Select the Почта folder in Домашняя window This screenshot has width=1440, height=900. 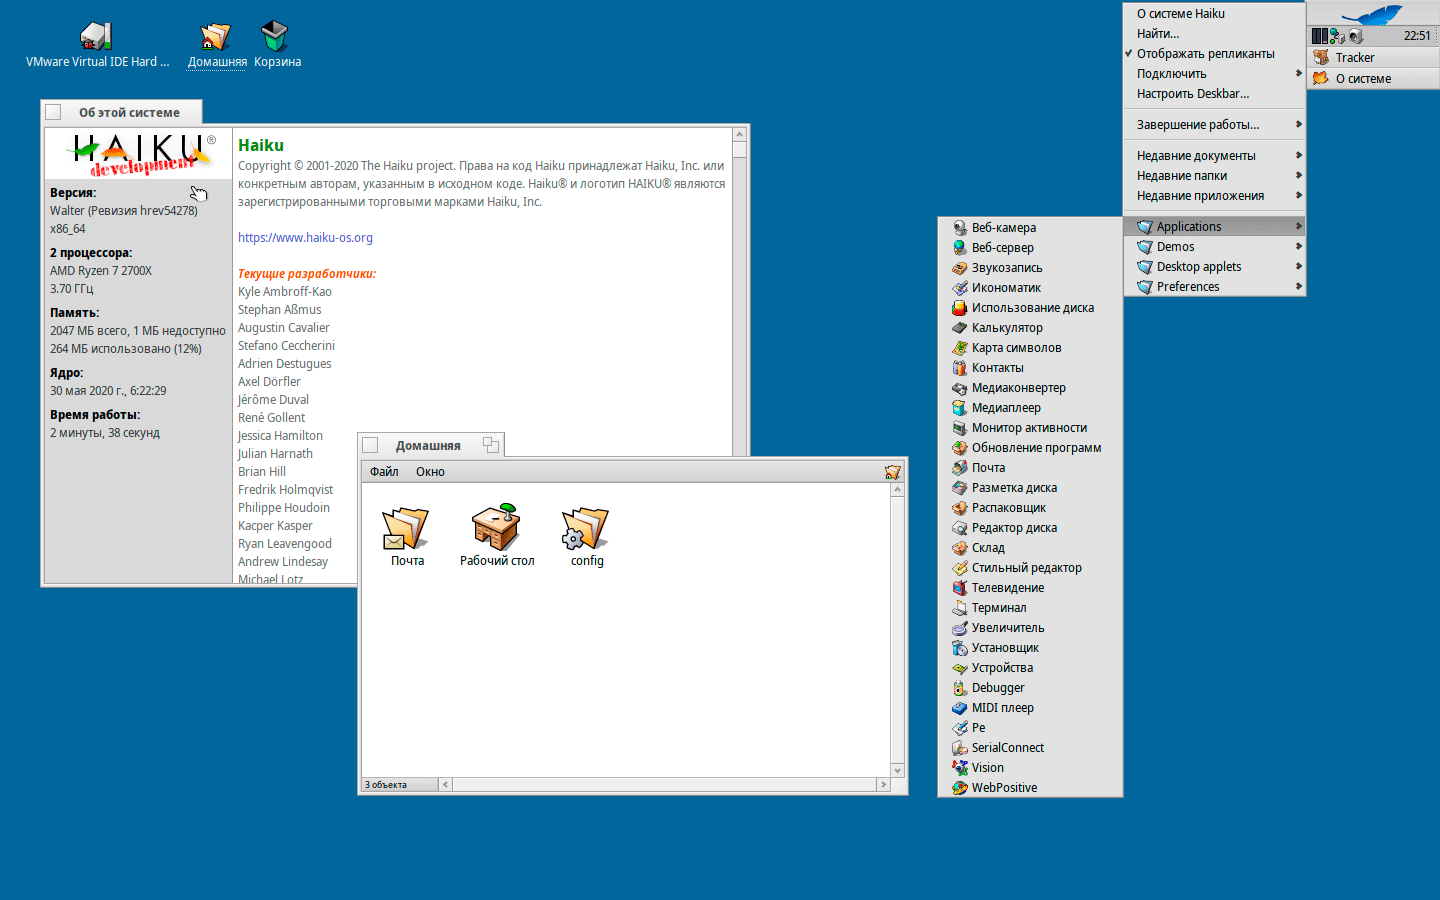click(407, 536)
